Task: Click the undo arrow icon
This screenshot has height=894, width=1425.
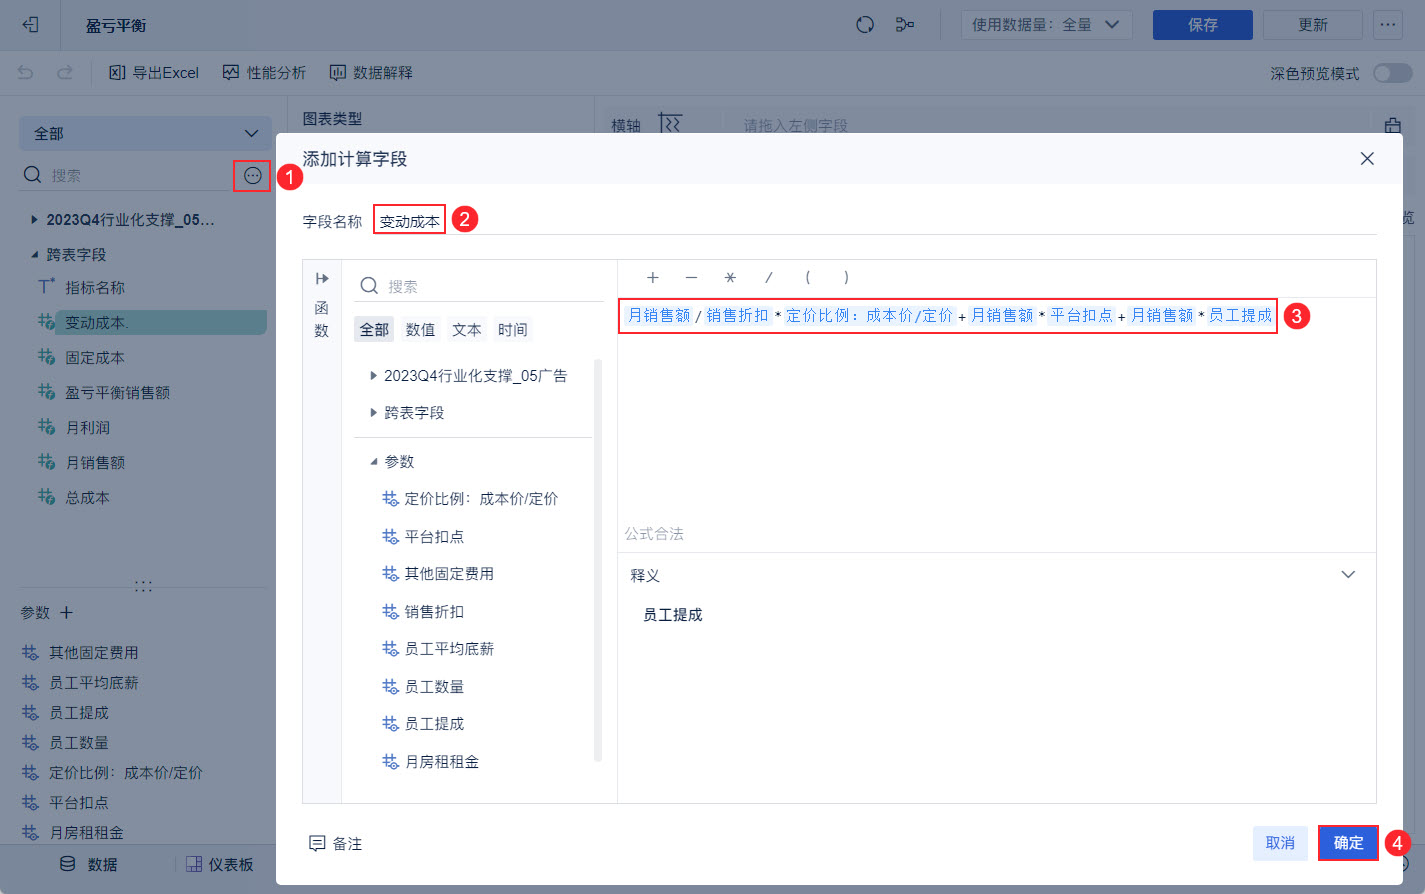Action: click(x=26, y=72)
